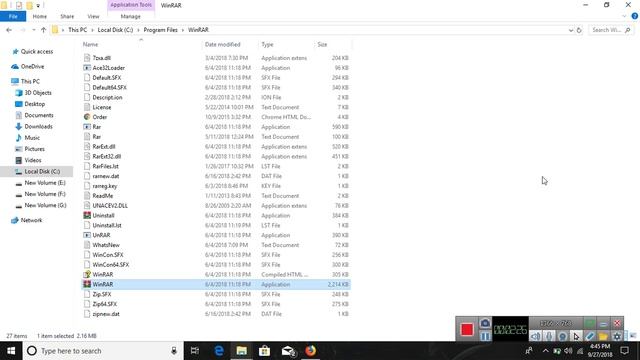Viewport: 640px width, 360px height.
Task: Select the Ace32Loader application icon
Action: 87,68
